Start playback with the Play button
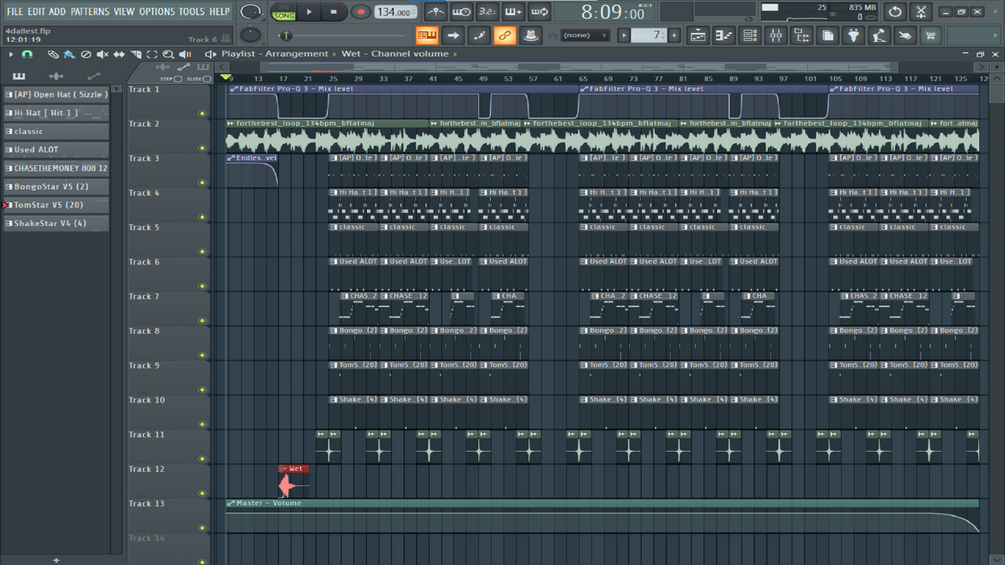The height and width of the screenshot is (565, 1005). 309,12
